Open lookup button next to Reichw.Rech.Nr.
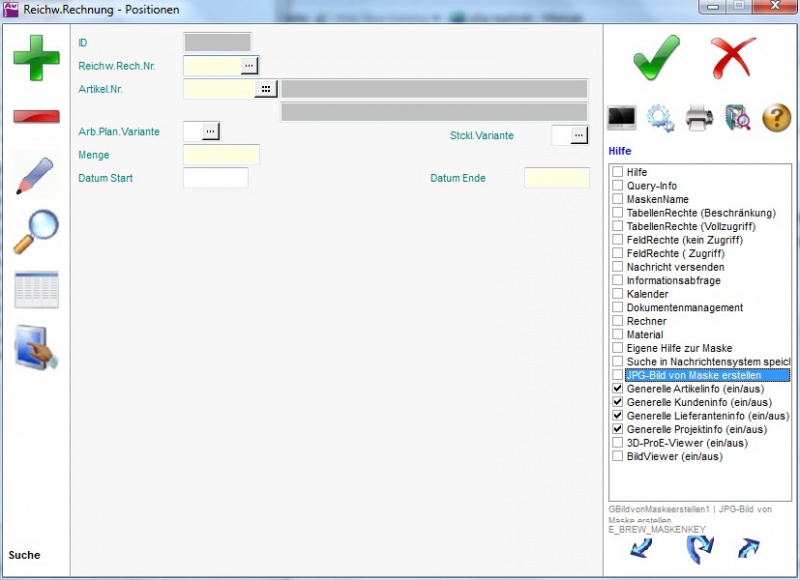 click(249, 65)
